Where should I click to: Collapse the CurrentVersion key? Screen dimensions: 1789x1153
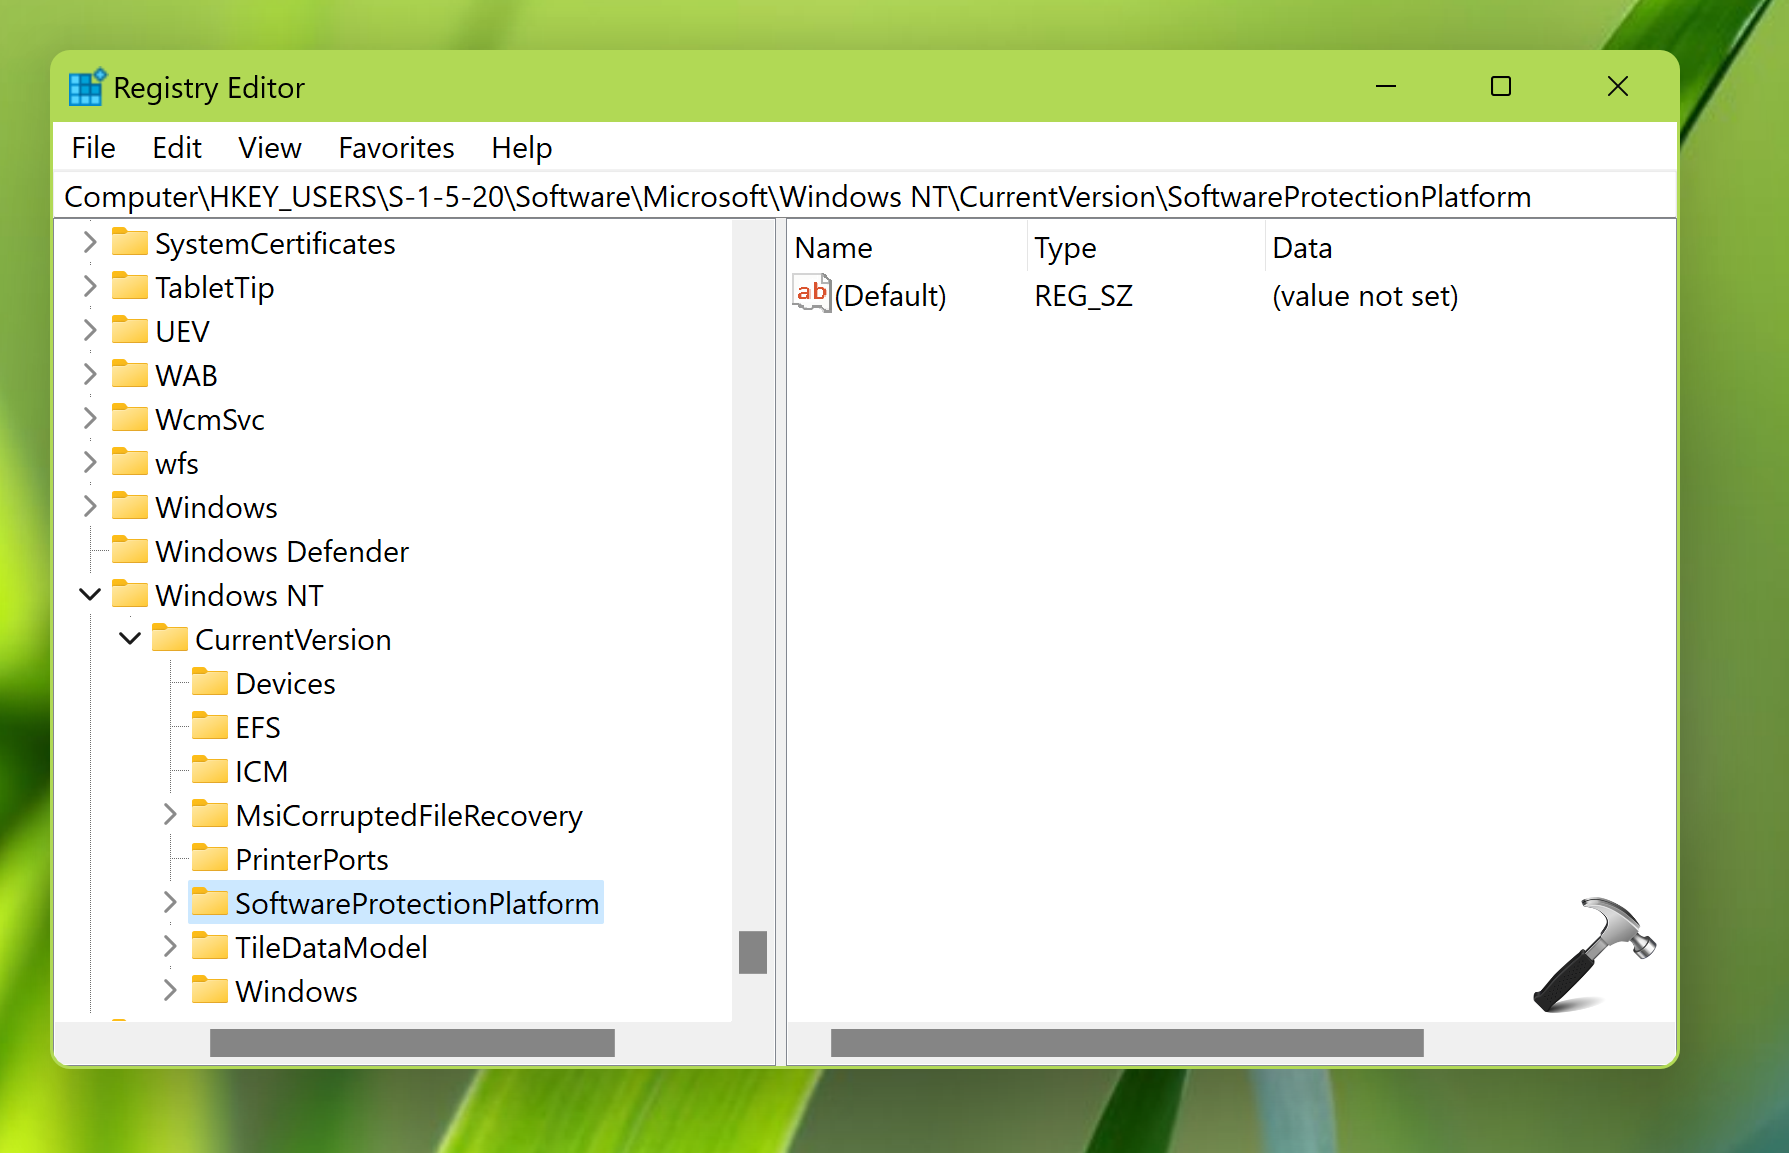click(130, 639)
